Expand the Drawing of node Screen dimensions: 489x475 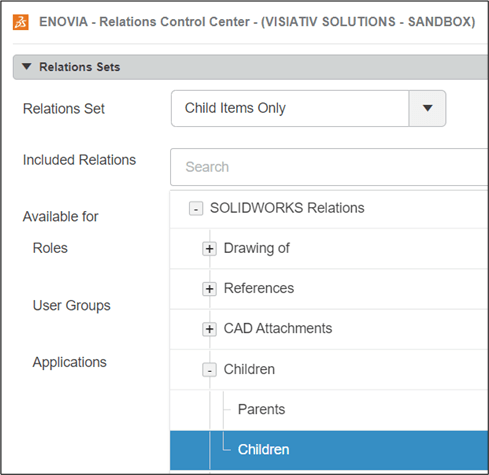click(x=209, y=249)
